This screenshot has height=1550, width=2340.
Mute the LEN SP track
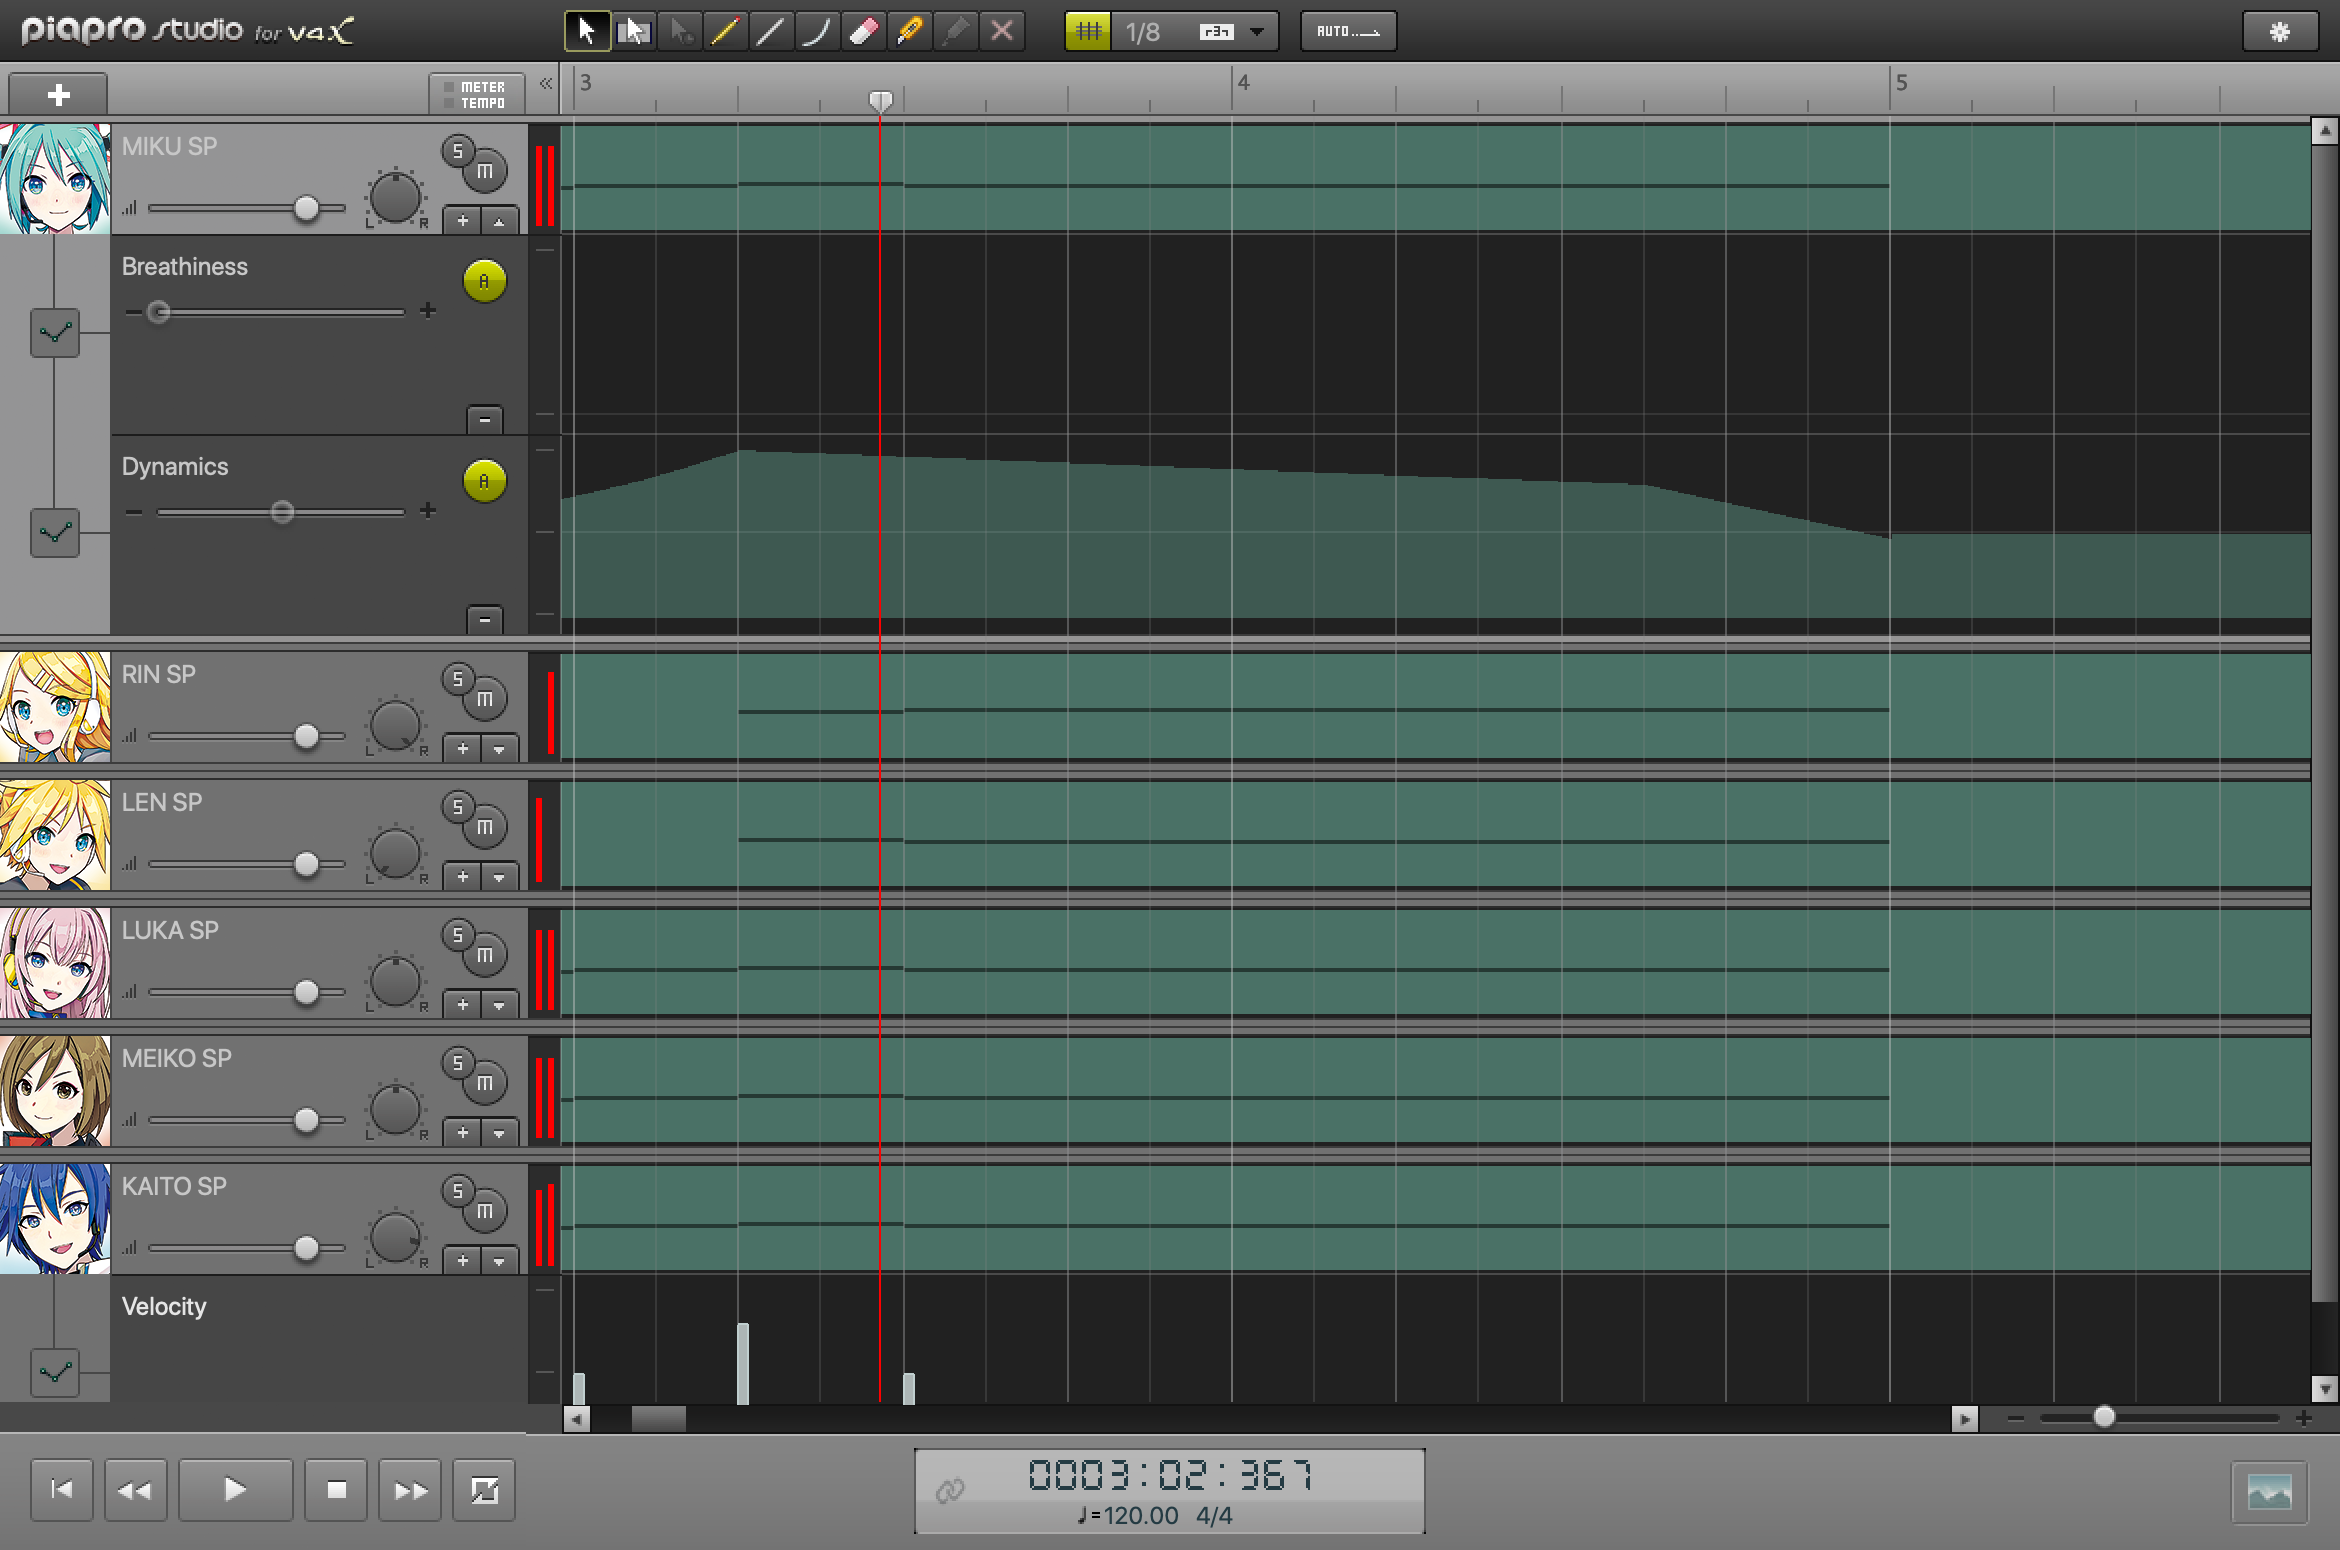pyautogui.click(x=485, y=828)
